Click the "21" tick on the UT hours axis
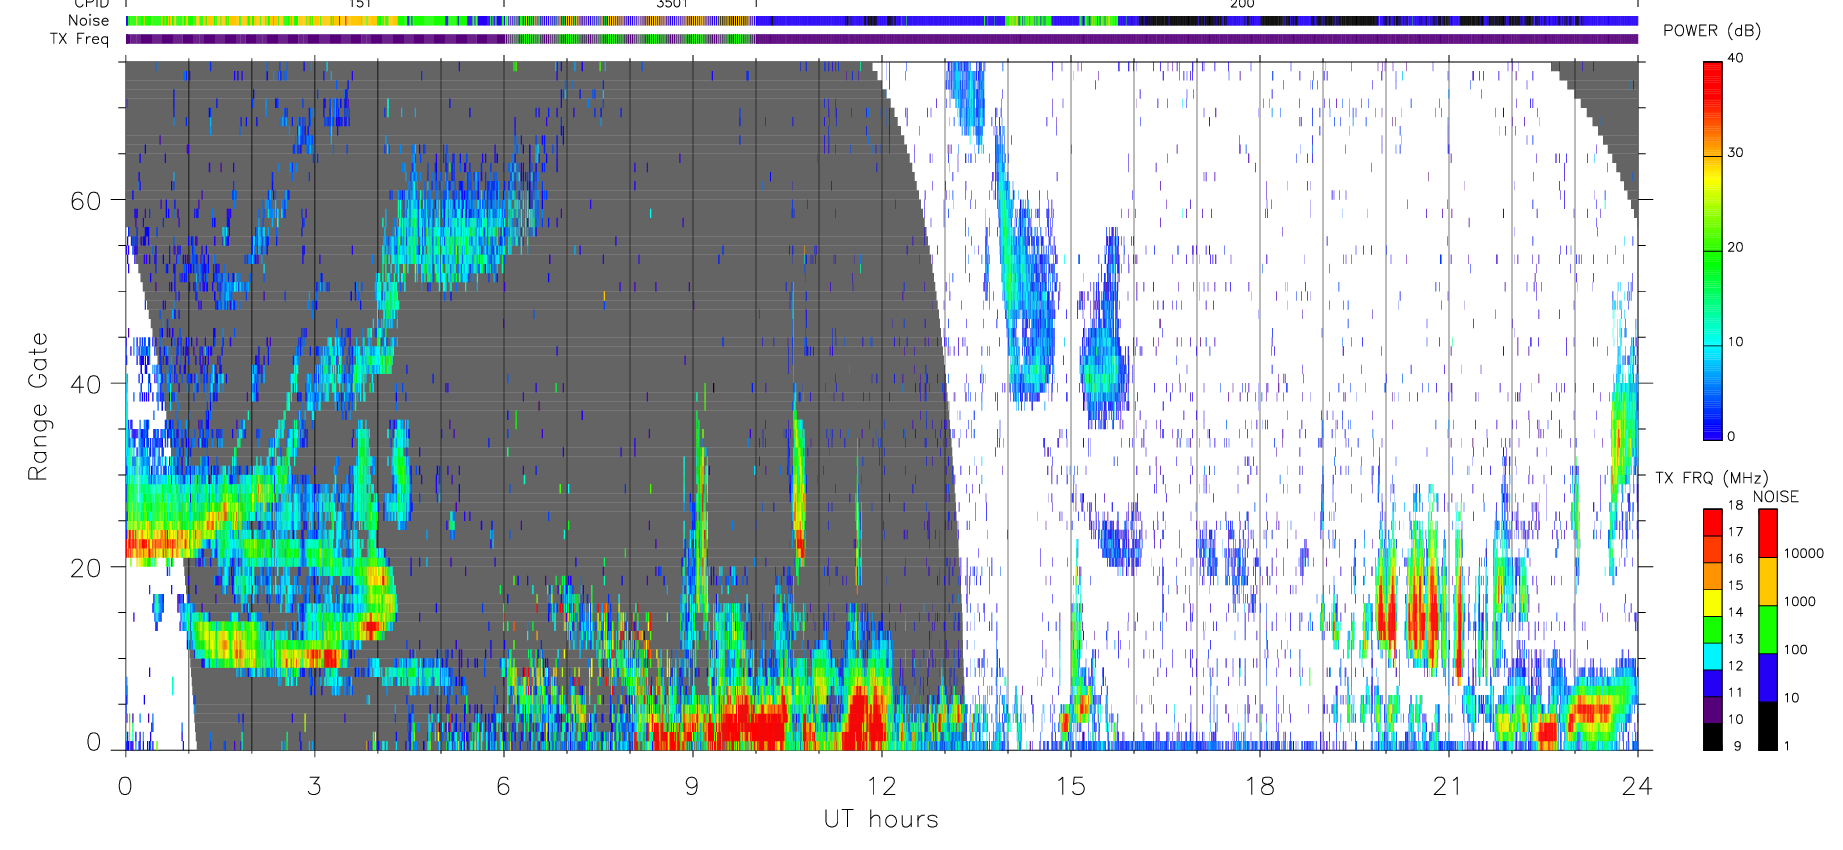Screen dimensions: 1843x850 coord(1448,786)
